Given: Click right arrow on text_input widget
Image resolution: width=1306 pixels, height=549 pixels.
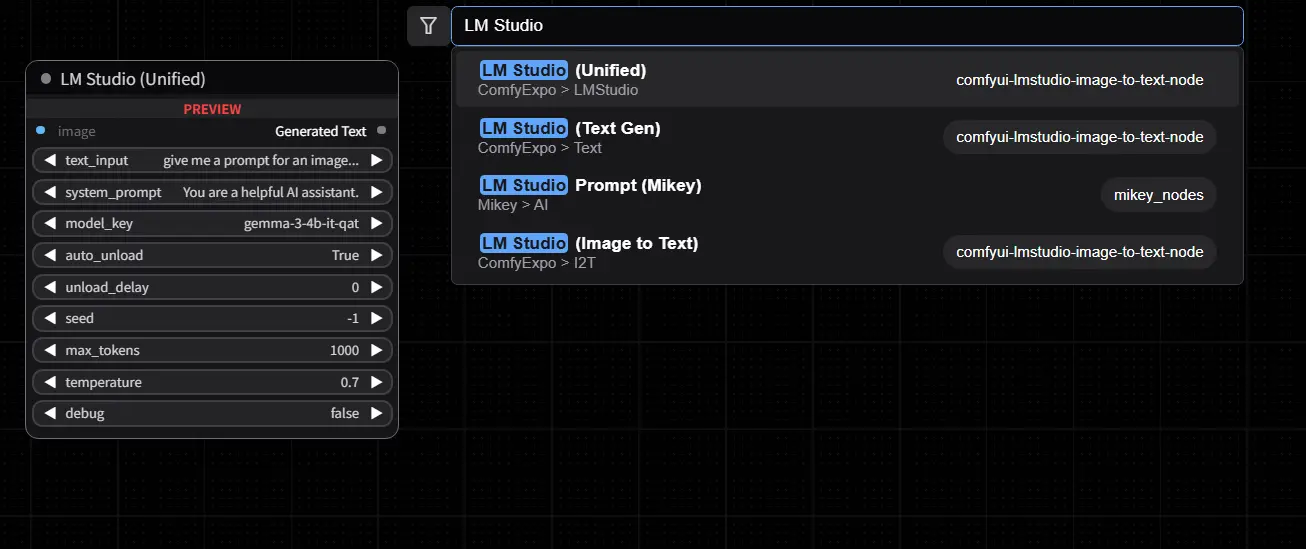Looking at the screenshot, I should [x=376, y=160].
